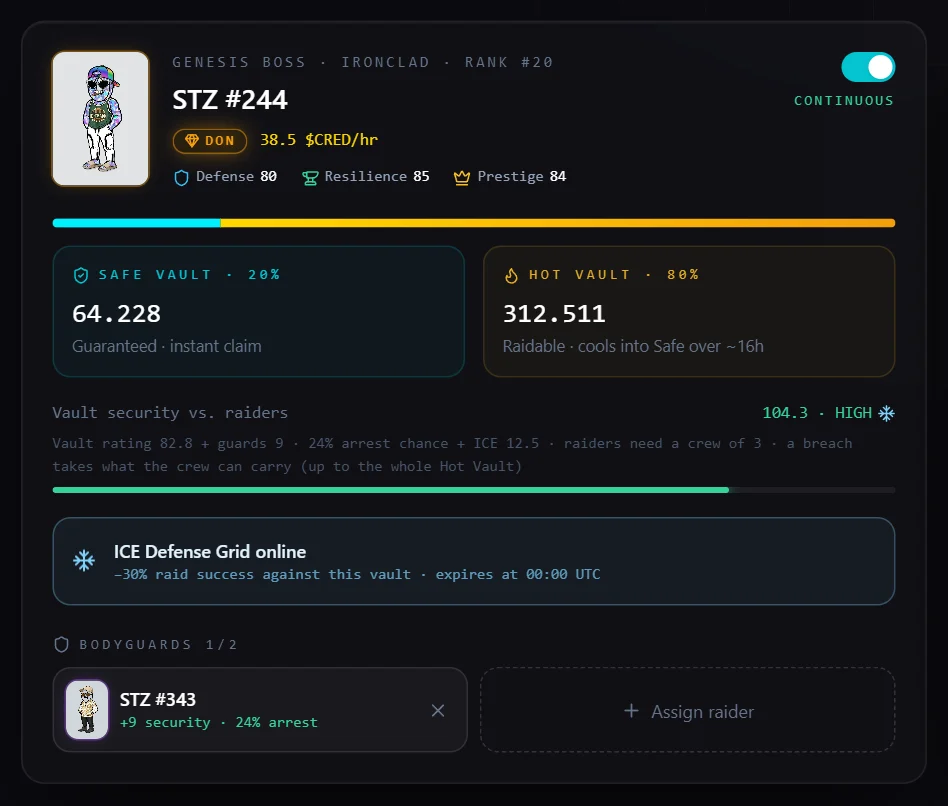Click the ICE Defense Grid snowflake icon
The width and height of the screenshot is (948, 806).
pyautogui.click(x=84, y=561)
